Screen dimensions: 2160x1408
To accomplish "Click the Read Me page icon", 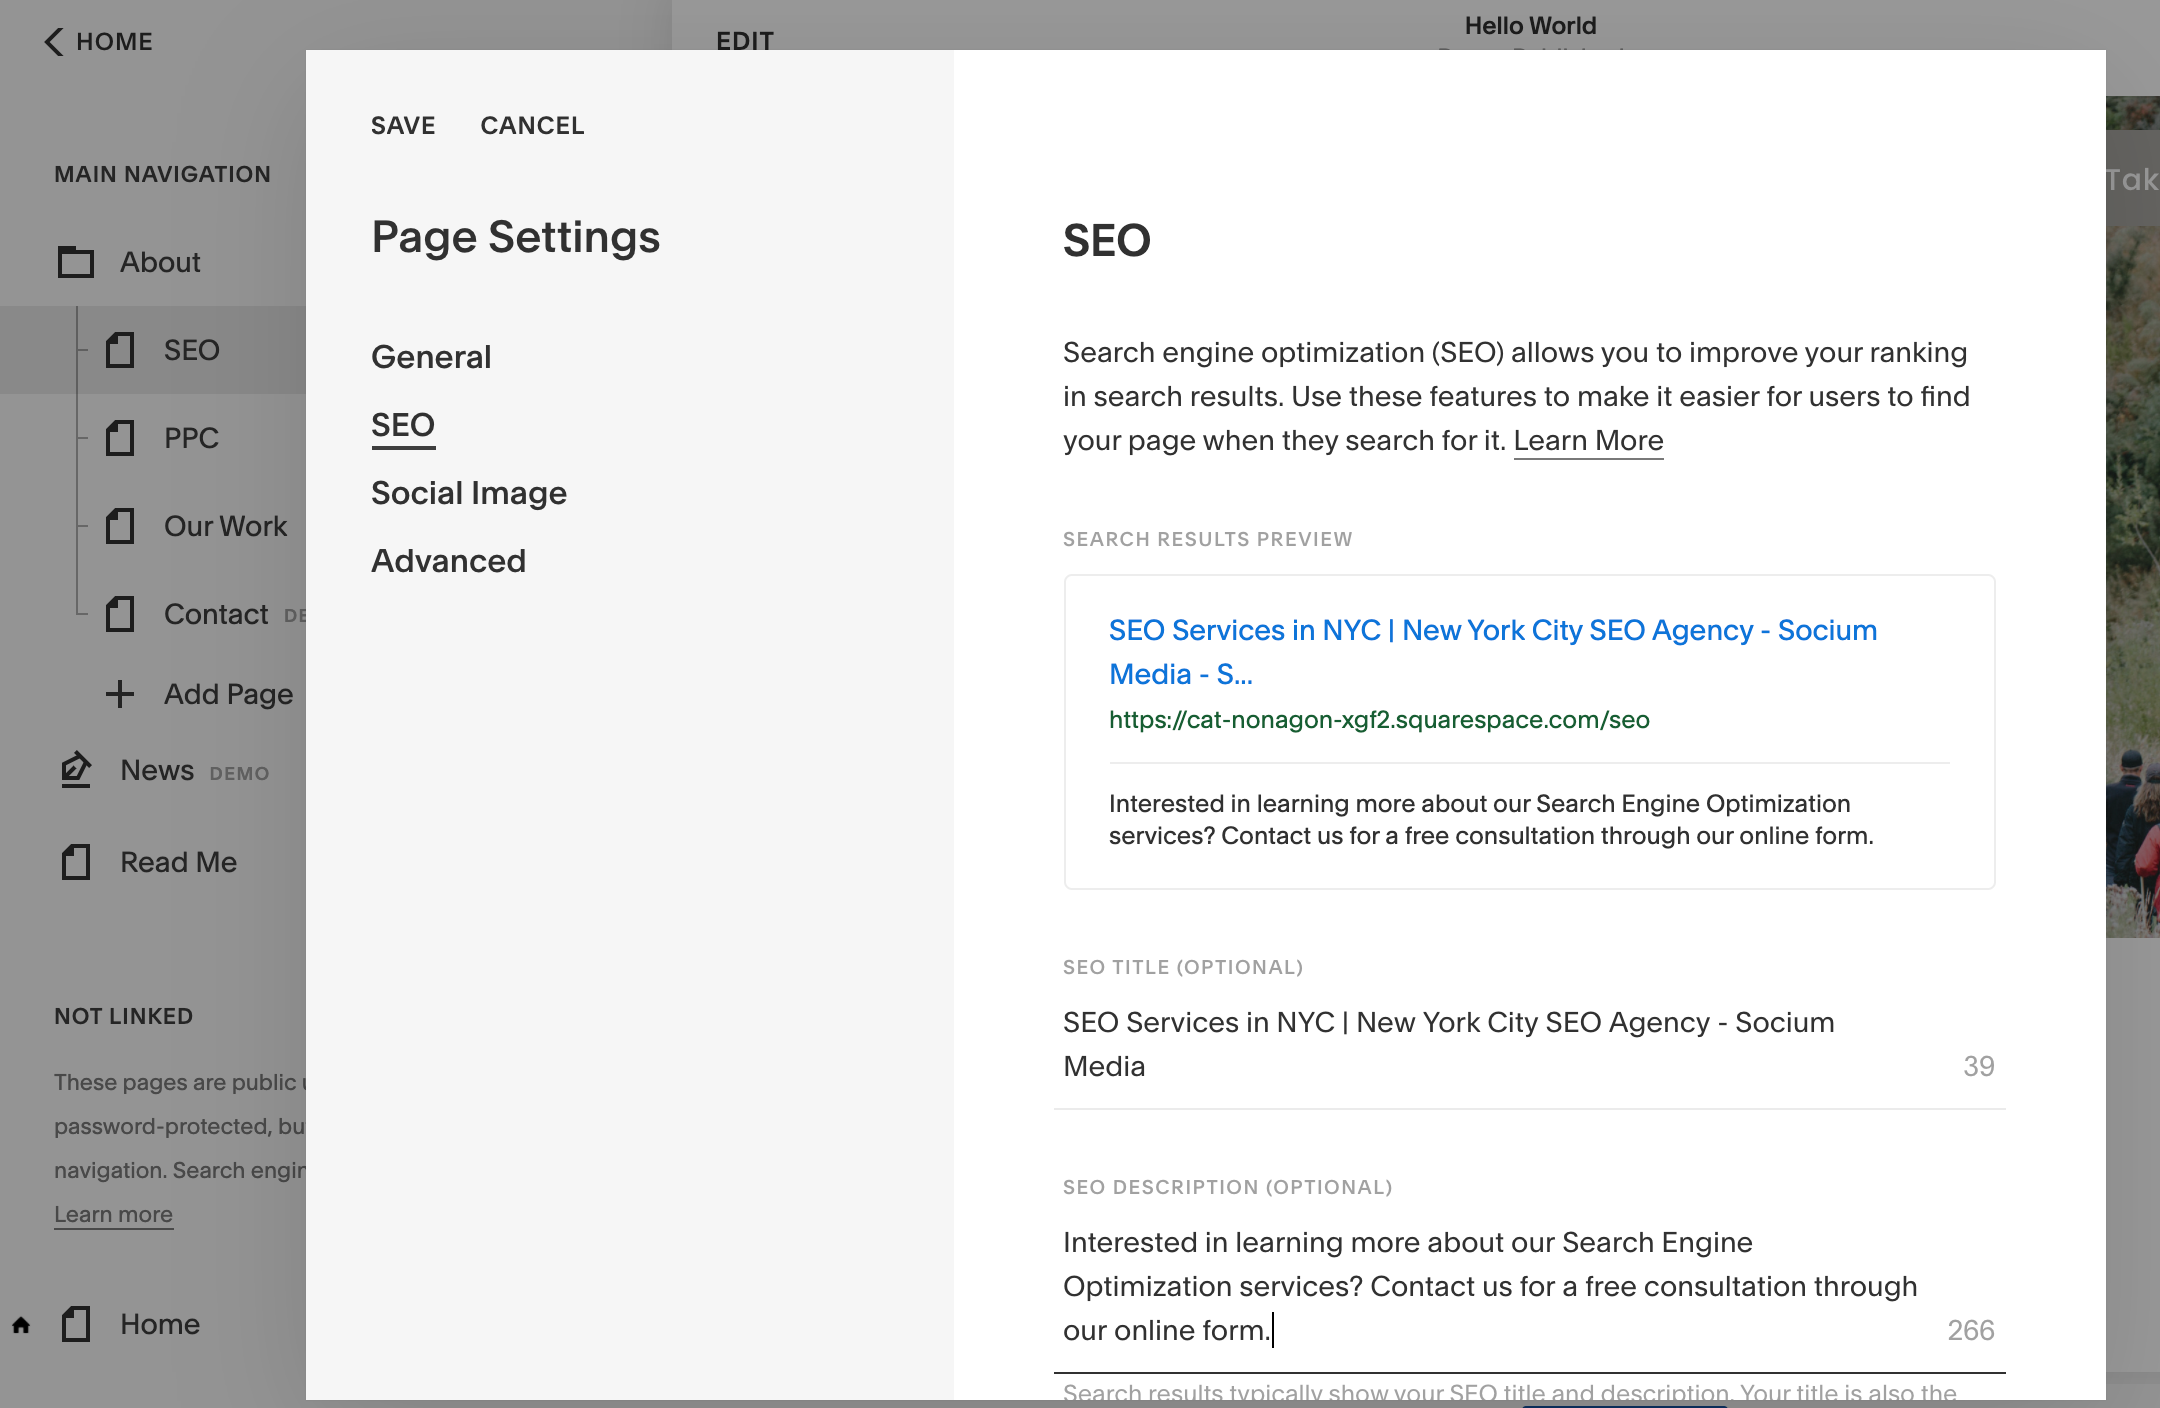I will 76,862.
